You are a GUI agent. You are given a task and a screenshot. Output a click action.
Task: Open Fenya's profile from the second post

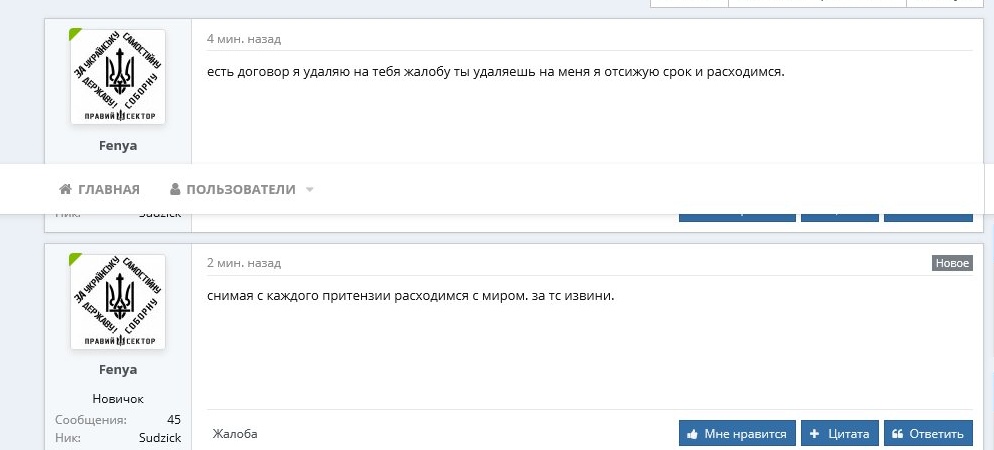click(x=118, y=369)
